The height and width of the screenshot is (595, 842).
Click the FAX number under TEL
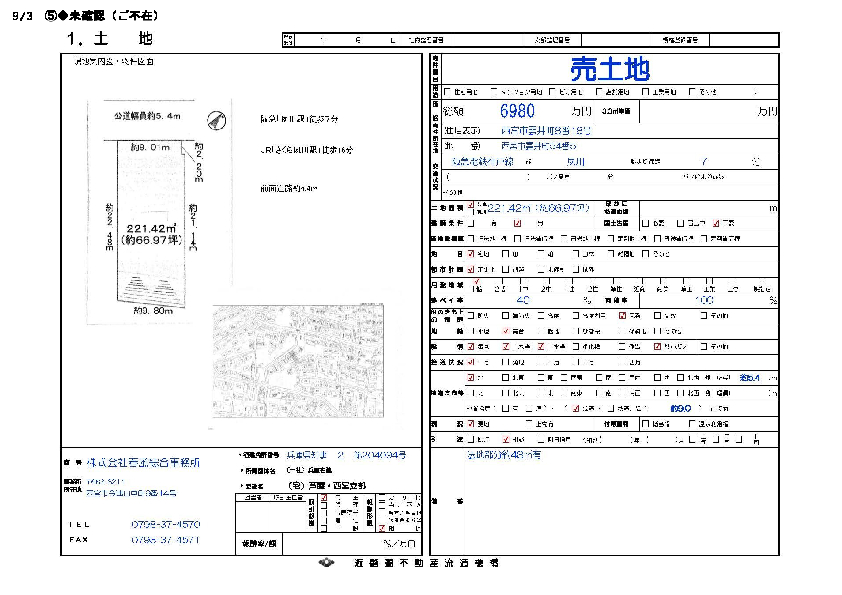[165, 539]
